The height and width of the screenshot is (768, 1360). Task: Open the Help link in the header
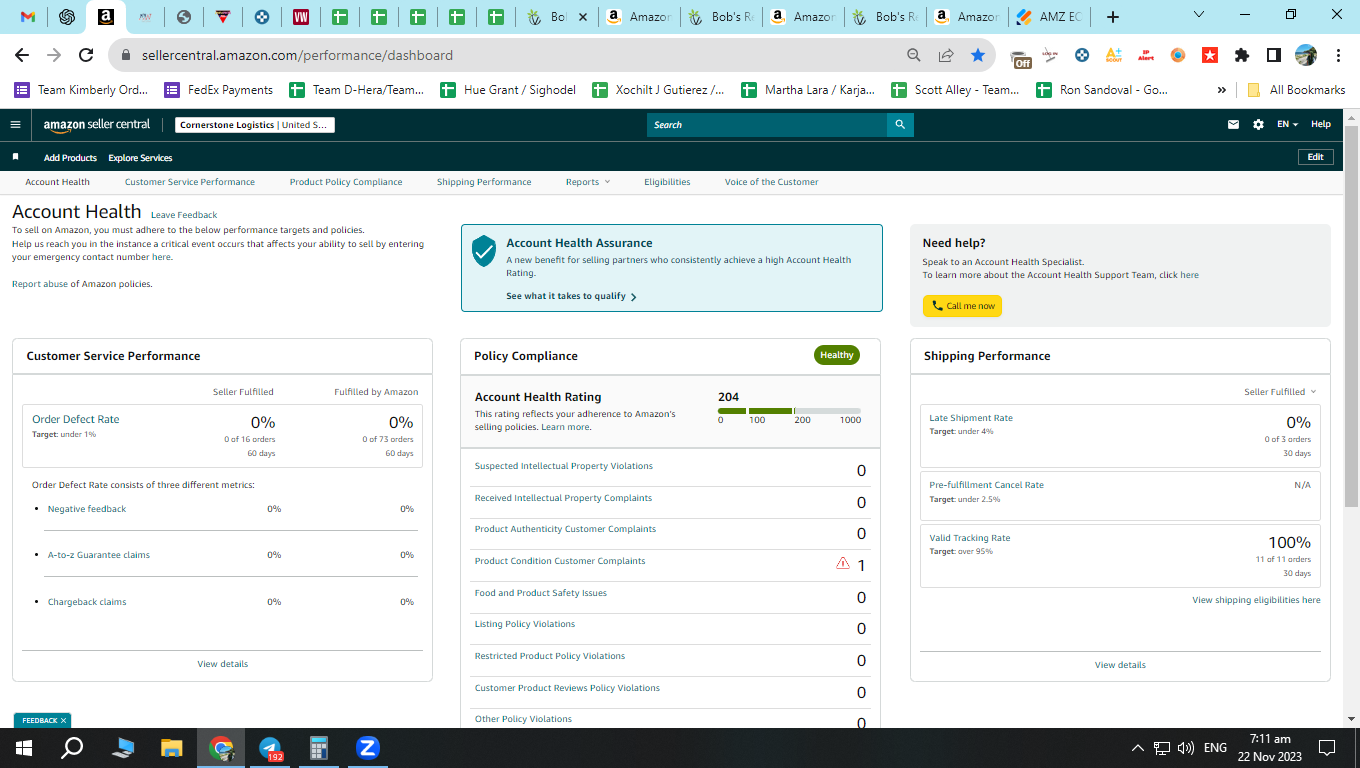coord(1321,125)
